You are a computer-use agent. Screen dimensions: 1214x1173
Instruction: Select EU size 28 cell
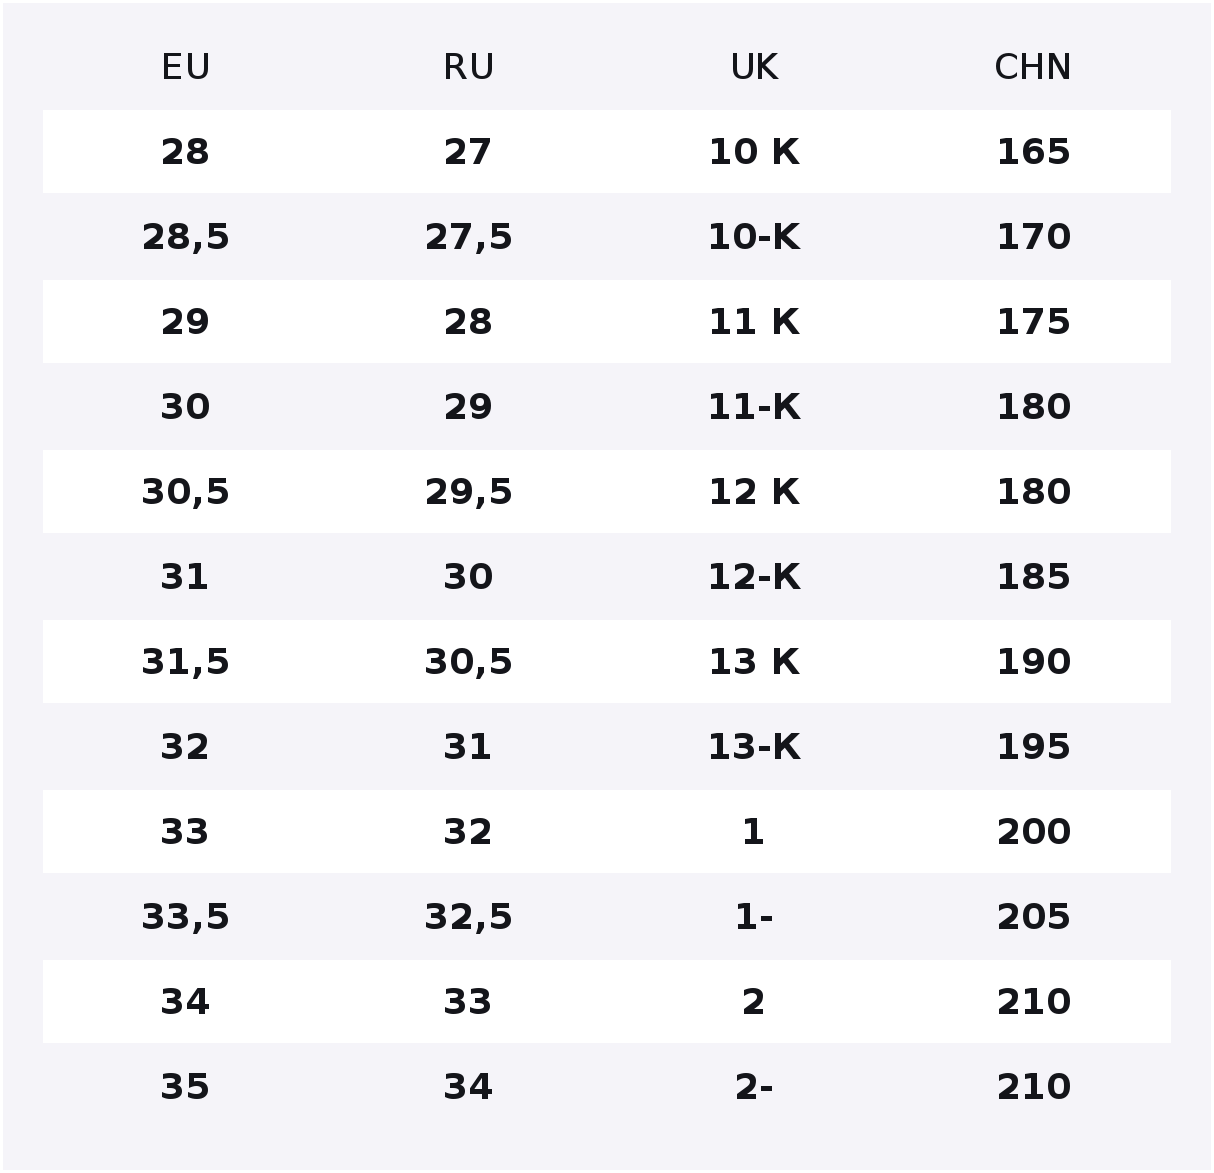tap(185, 152)
